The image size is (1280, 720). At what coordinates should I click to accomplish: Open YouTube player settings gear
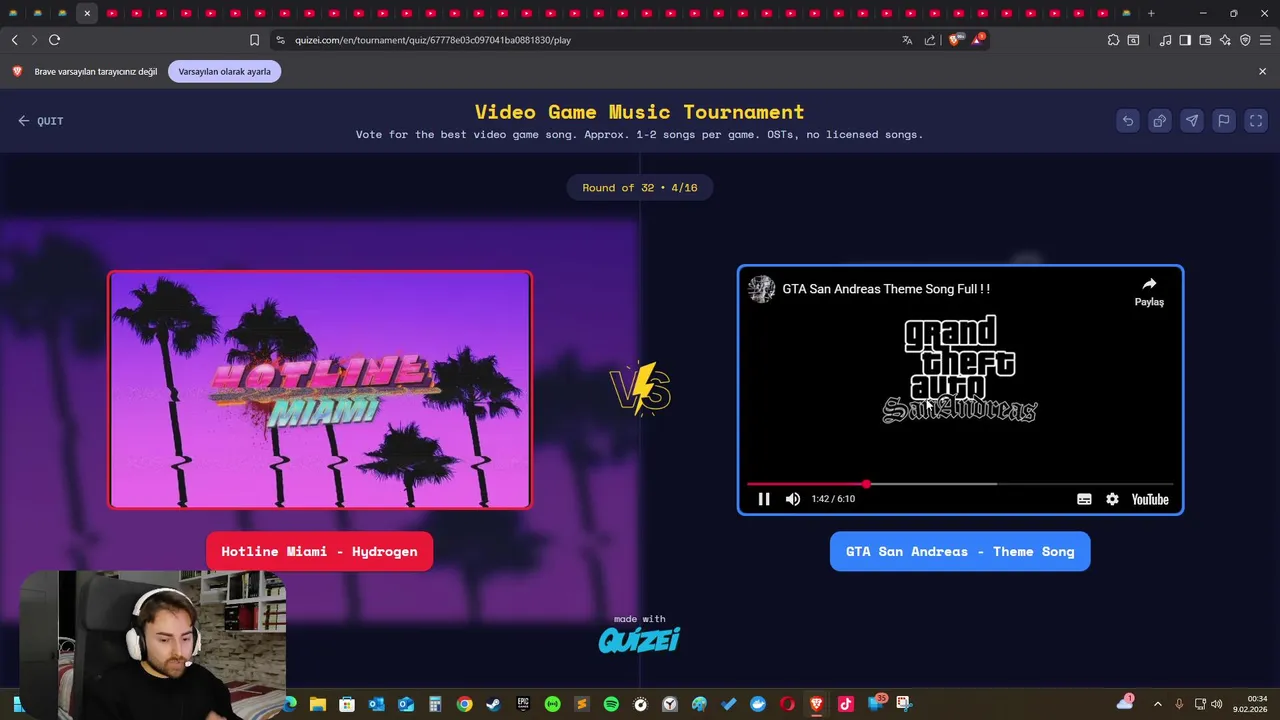pos(1112,499)
